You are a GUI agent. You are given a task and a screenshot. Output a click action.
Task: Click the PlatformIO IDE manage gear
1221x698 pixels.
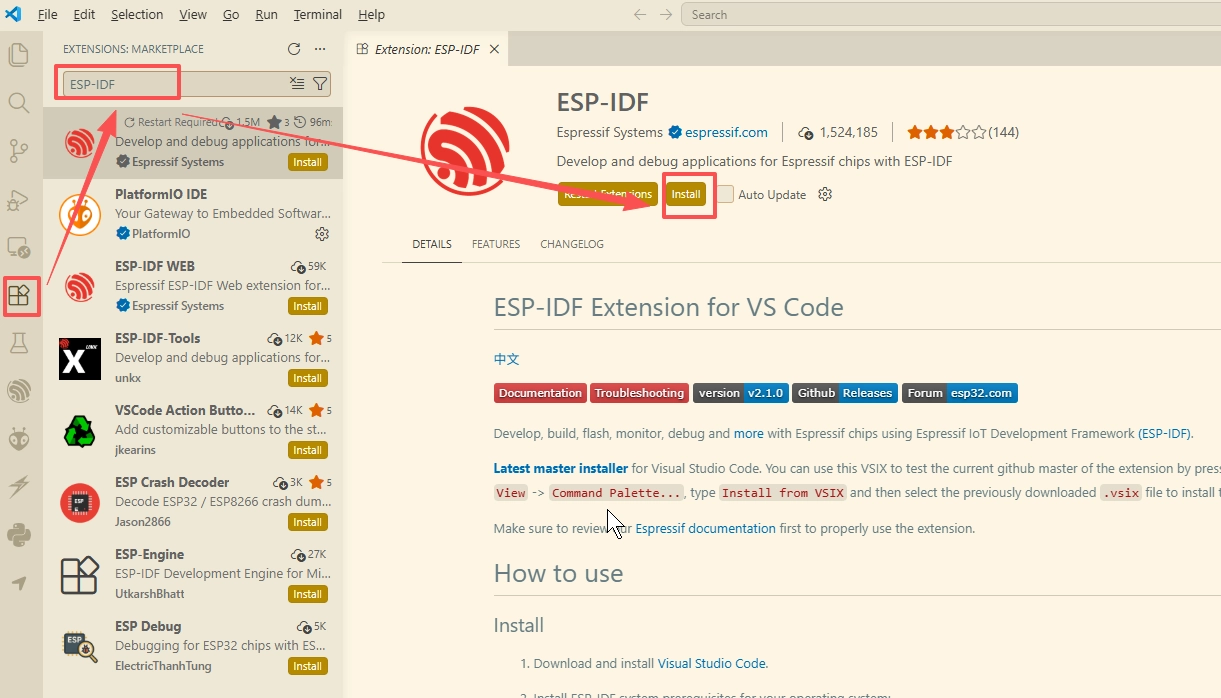pos(322,234)
